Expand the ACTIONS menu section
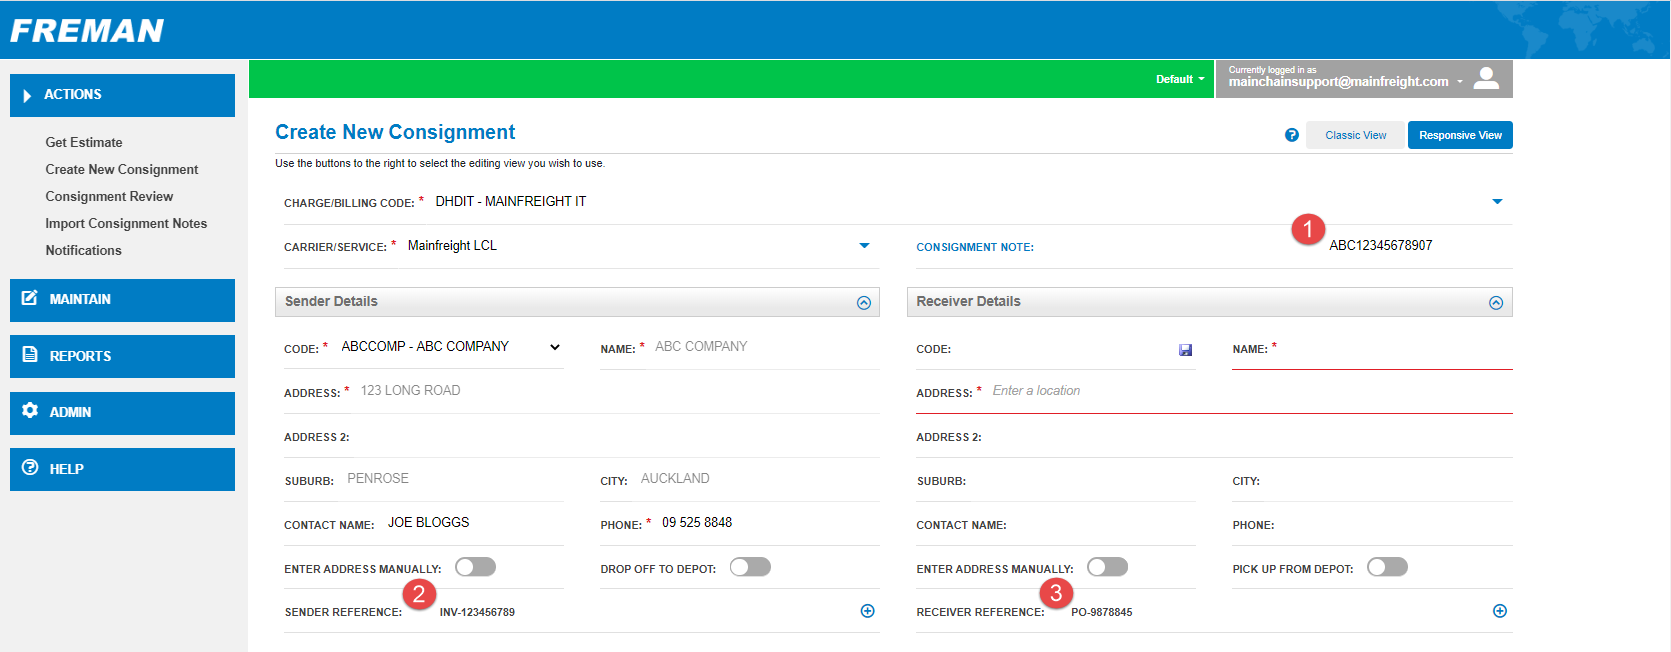 [x=122, y=95]
